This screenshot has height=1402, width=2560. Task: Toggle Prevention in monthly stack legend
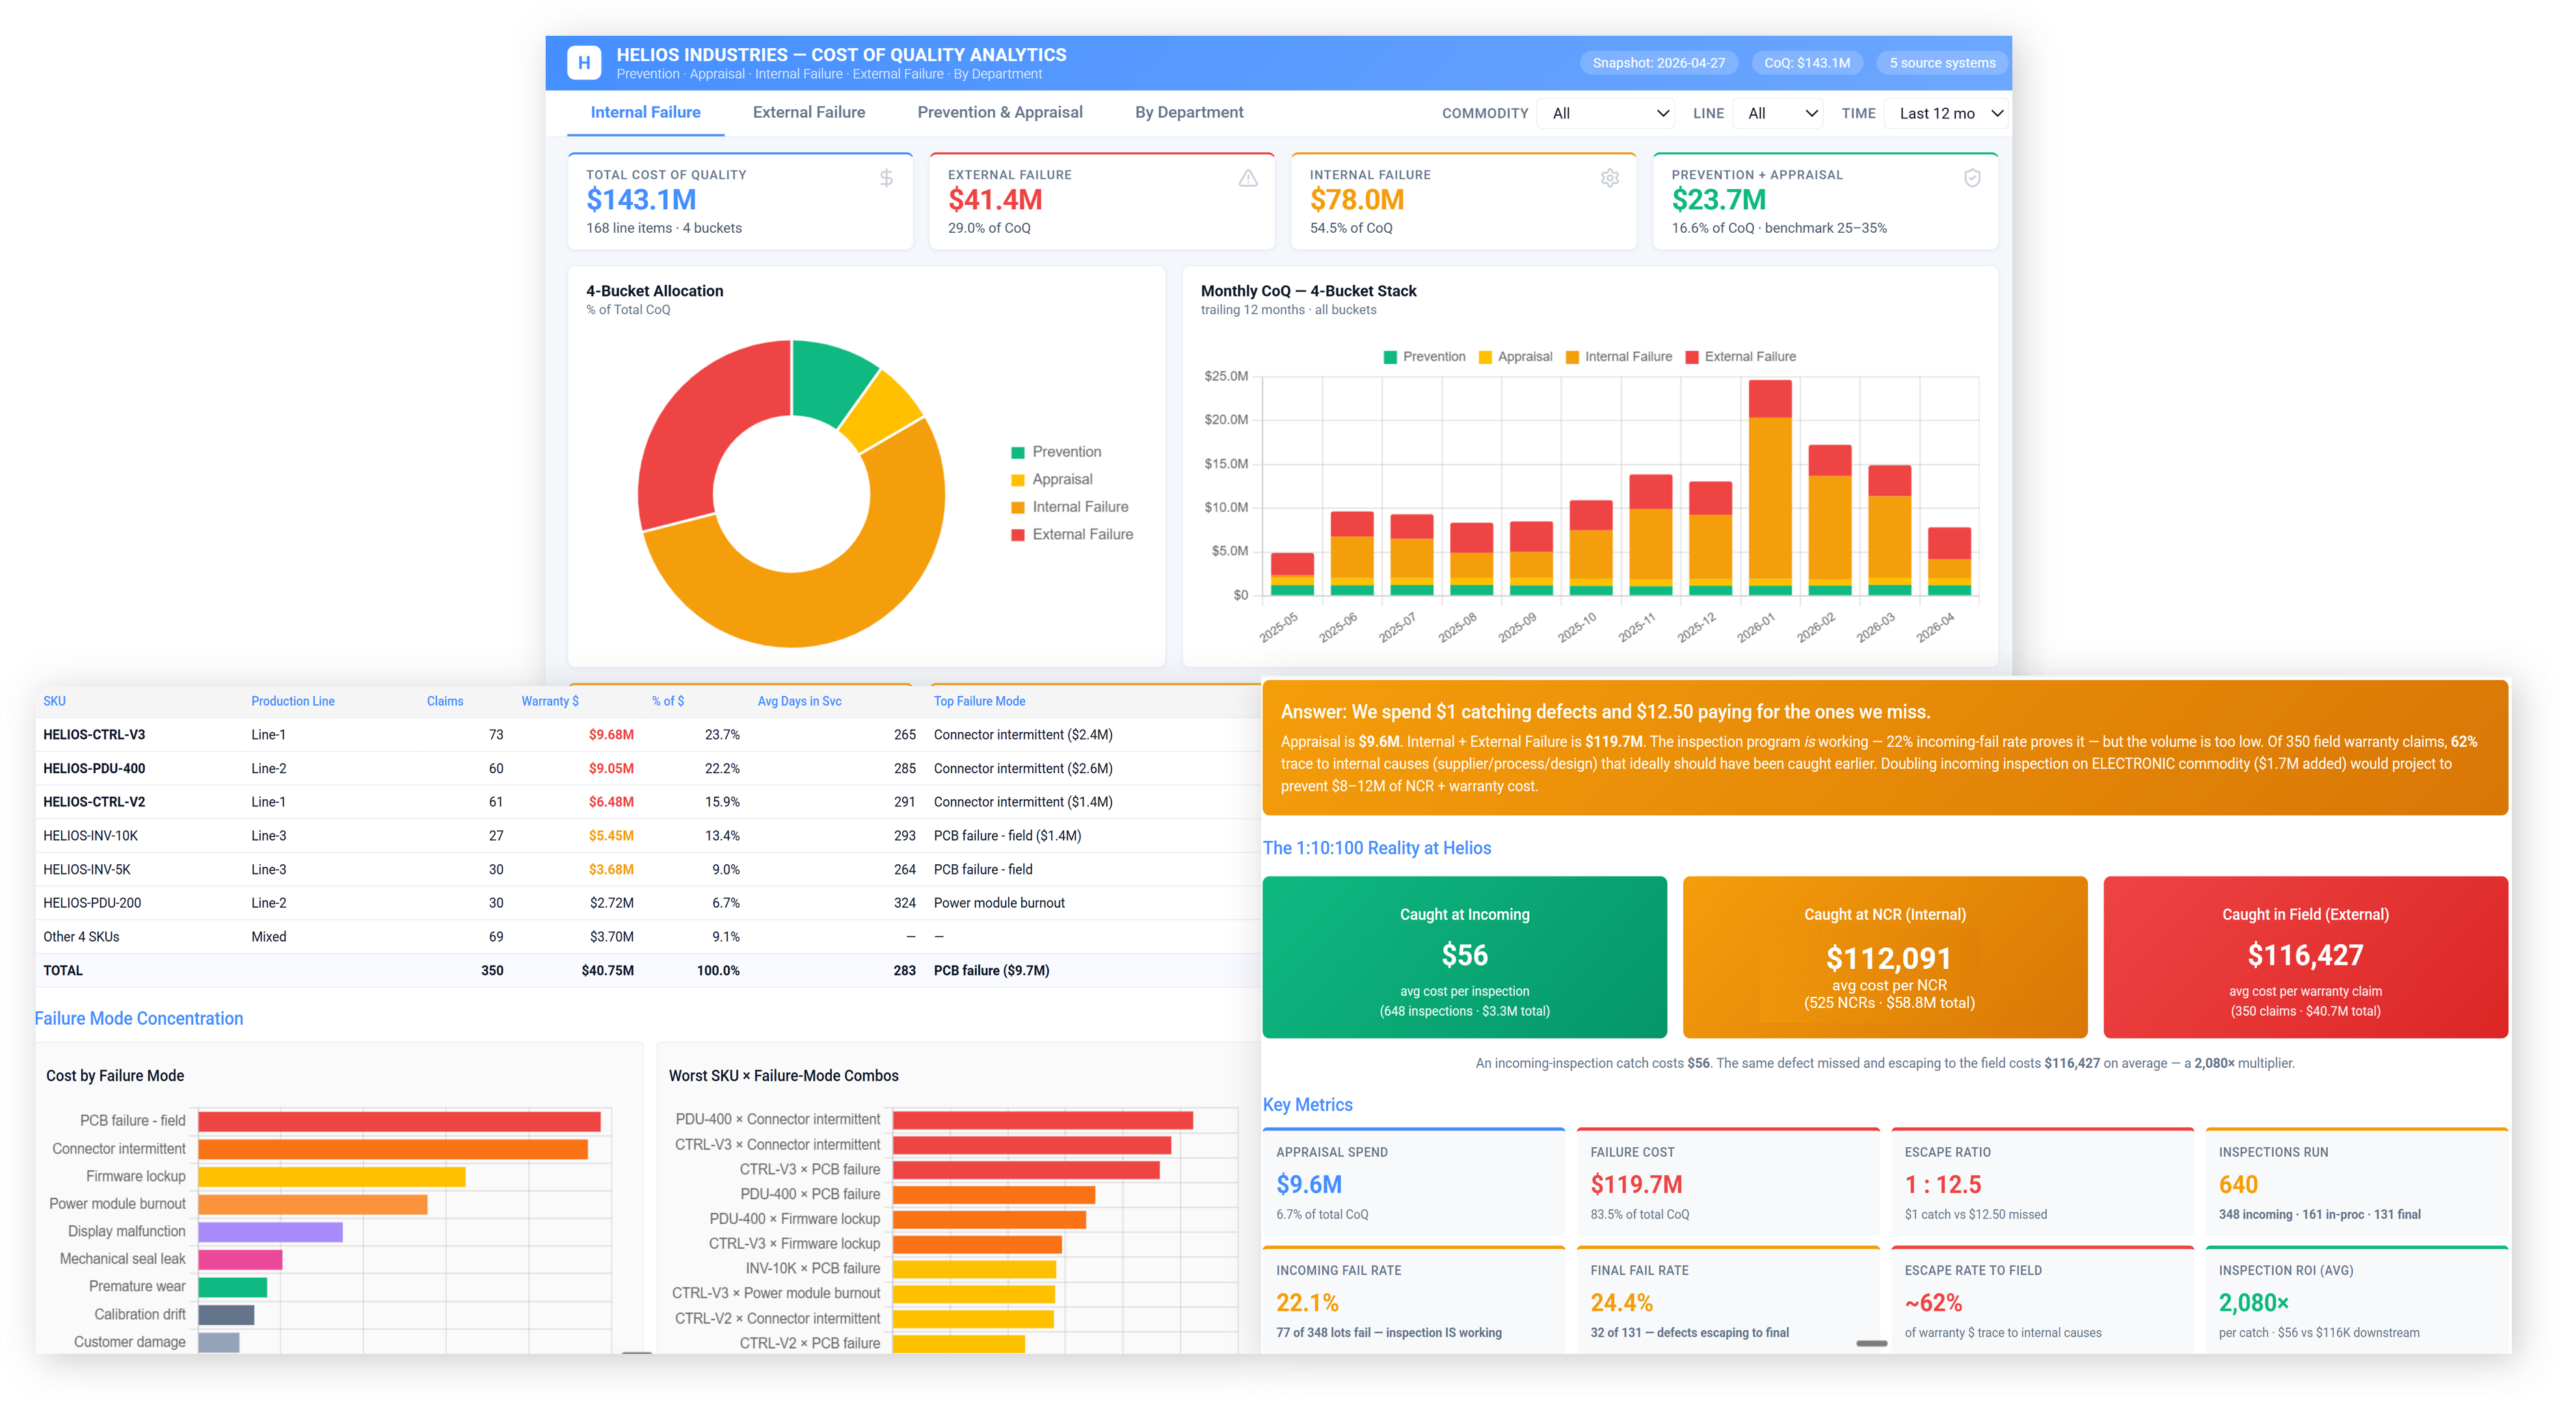click(x=1424, y=357)
